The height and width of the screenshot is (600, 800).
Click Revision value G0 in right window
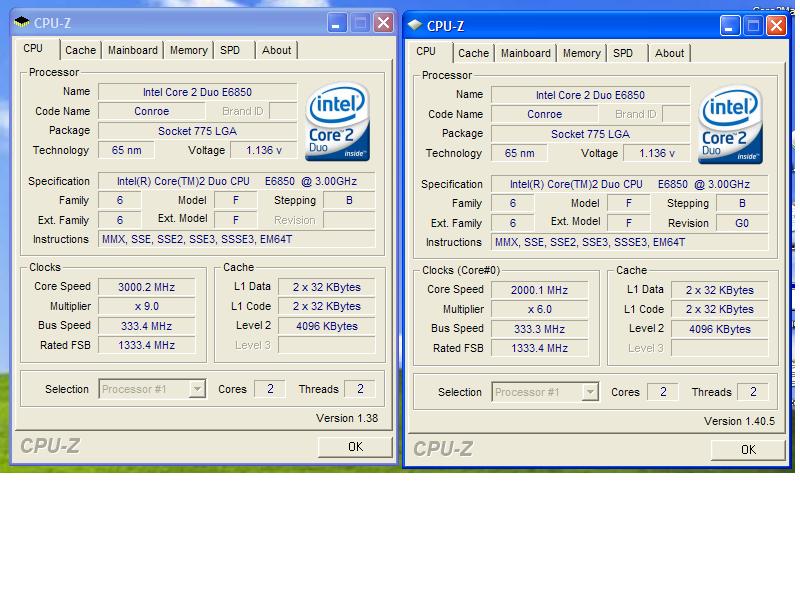(x=742, y=223)
